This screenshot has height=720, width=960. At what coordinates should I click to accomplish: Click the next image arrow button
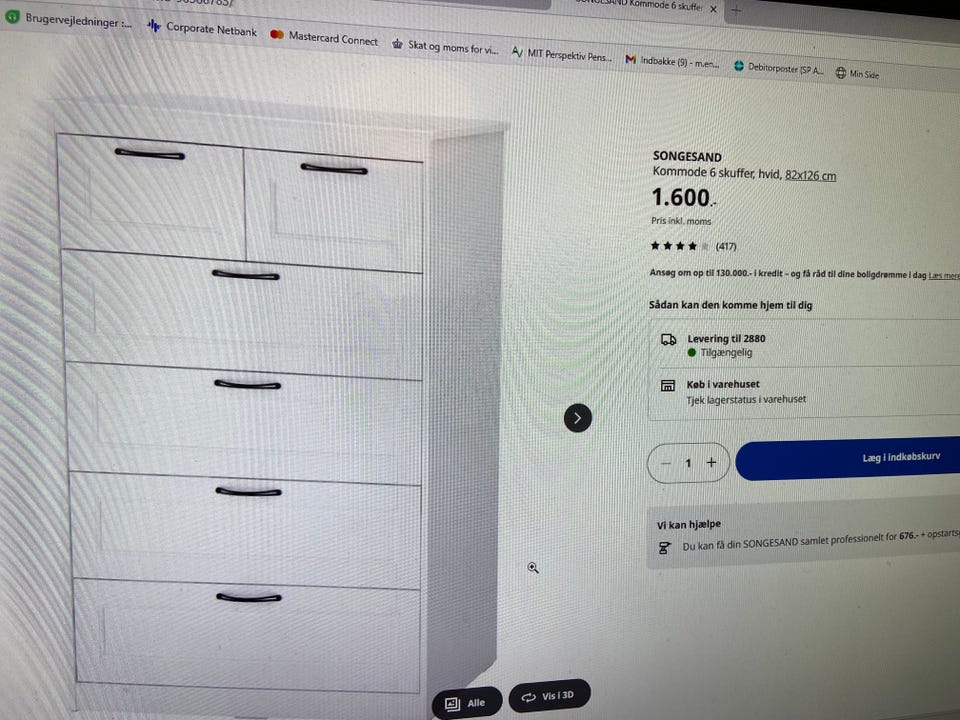pos(577,418)
